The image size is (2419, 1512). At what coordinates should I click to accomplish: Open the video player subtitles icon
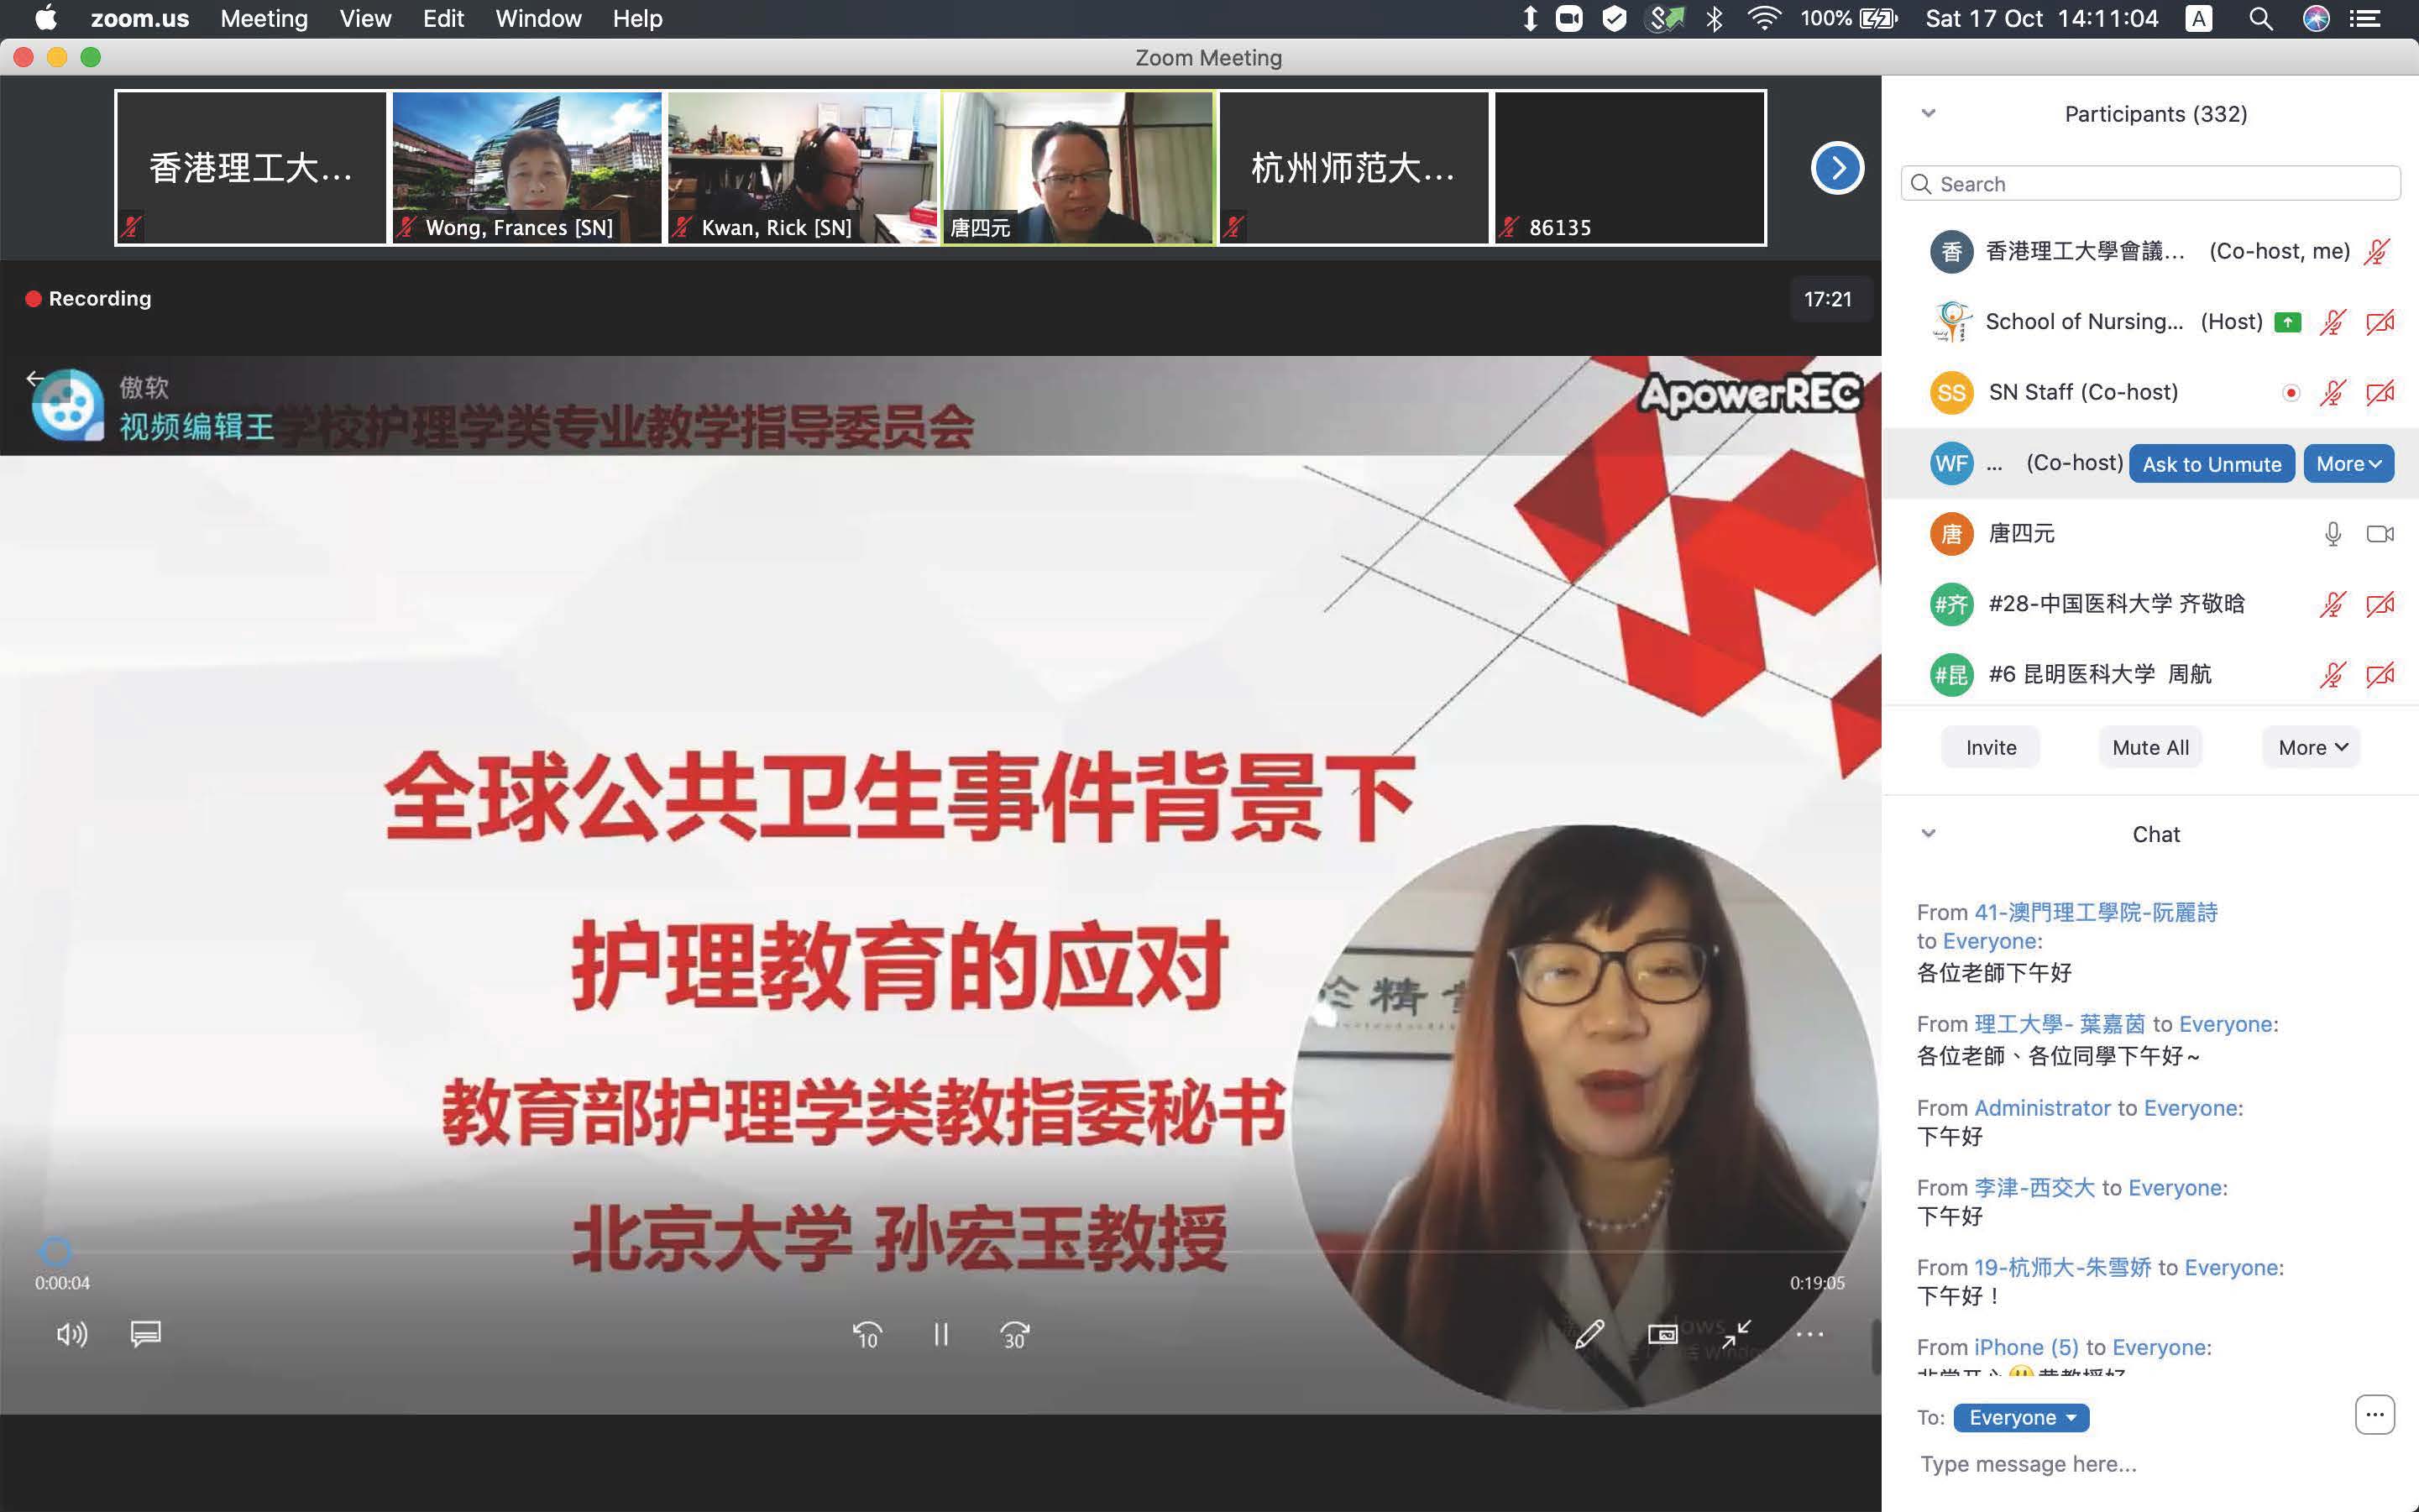click(x=145, y=1333)
